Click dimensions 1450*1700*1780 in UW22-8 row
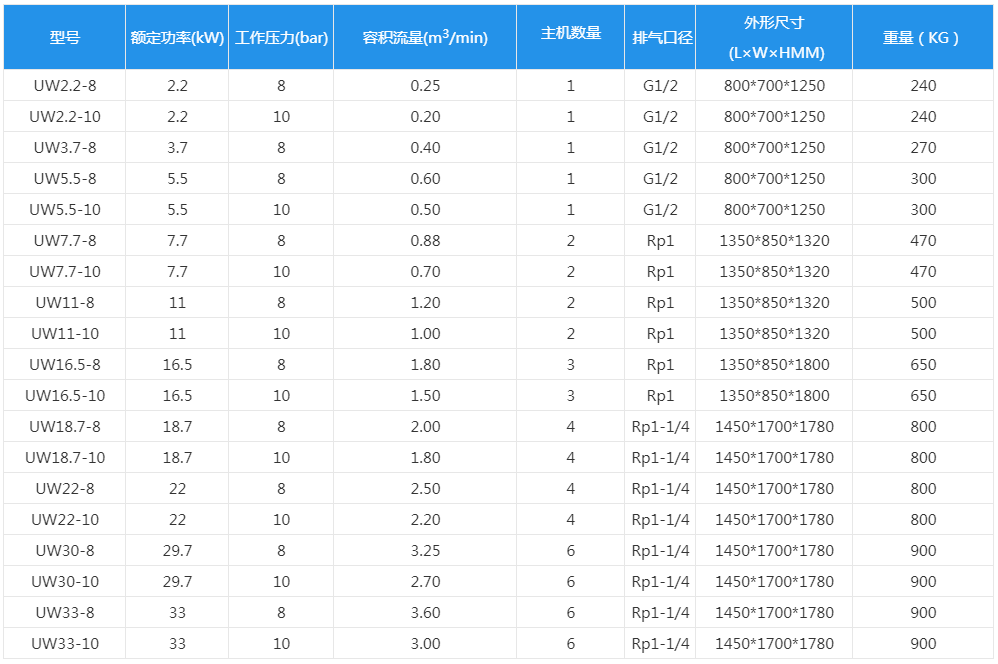 [774, 488]
